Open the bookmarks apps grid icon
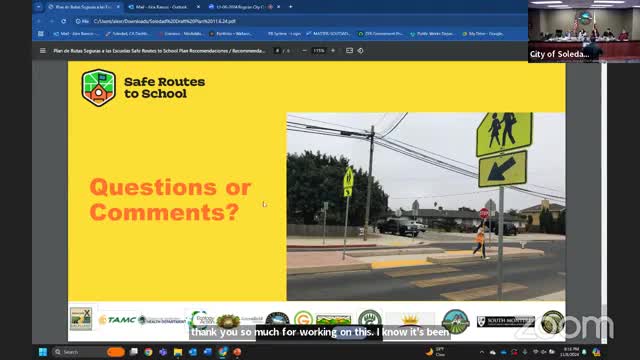The image size is (640, 360). click(x=41, y=34)
